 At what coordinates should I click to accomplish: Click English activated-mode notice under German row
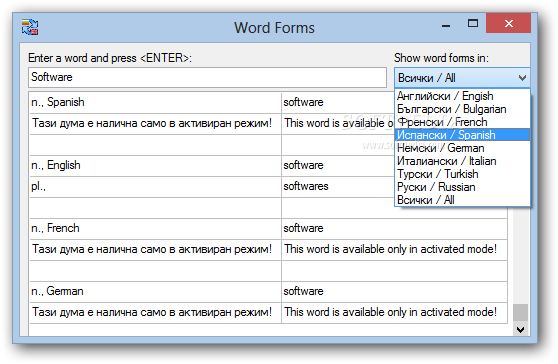395,312
